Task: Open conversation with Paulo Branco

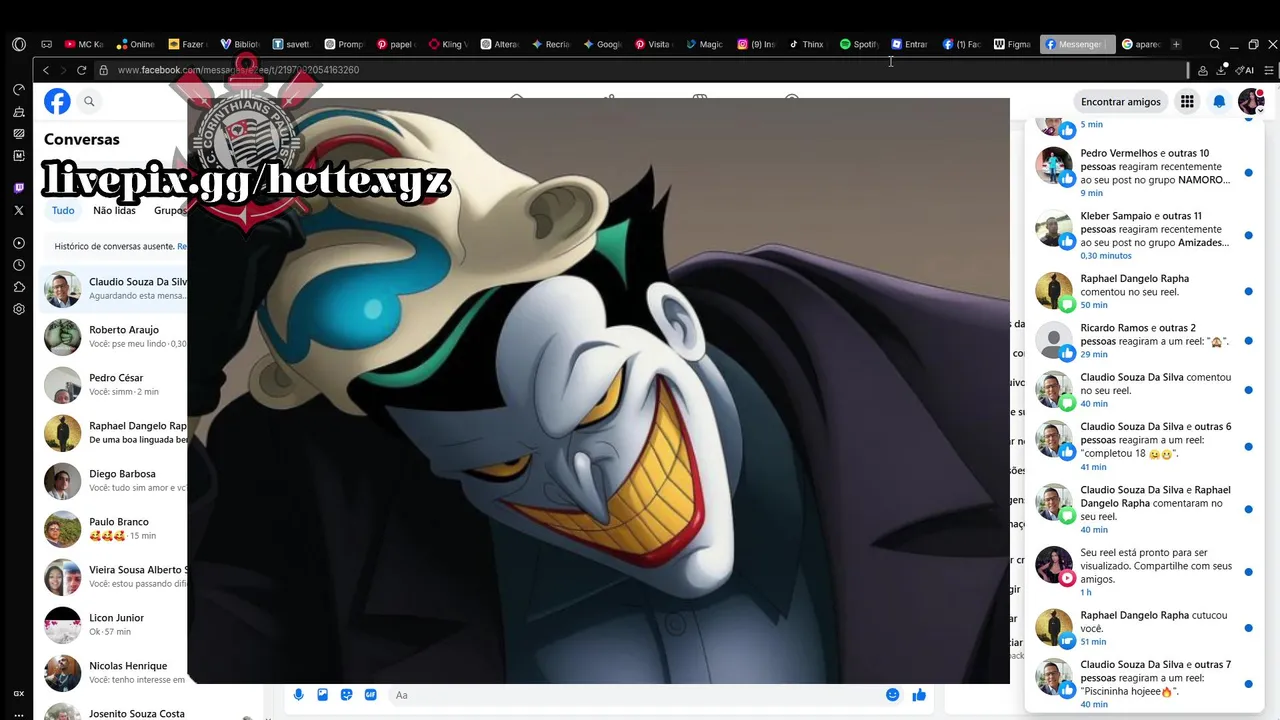Action: click(x=114, y=529)
